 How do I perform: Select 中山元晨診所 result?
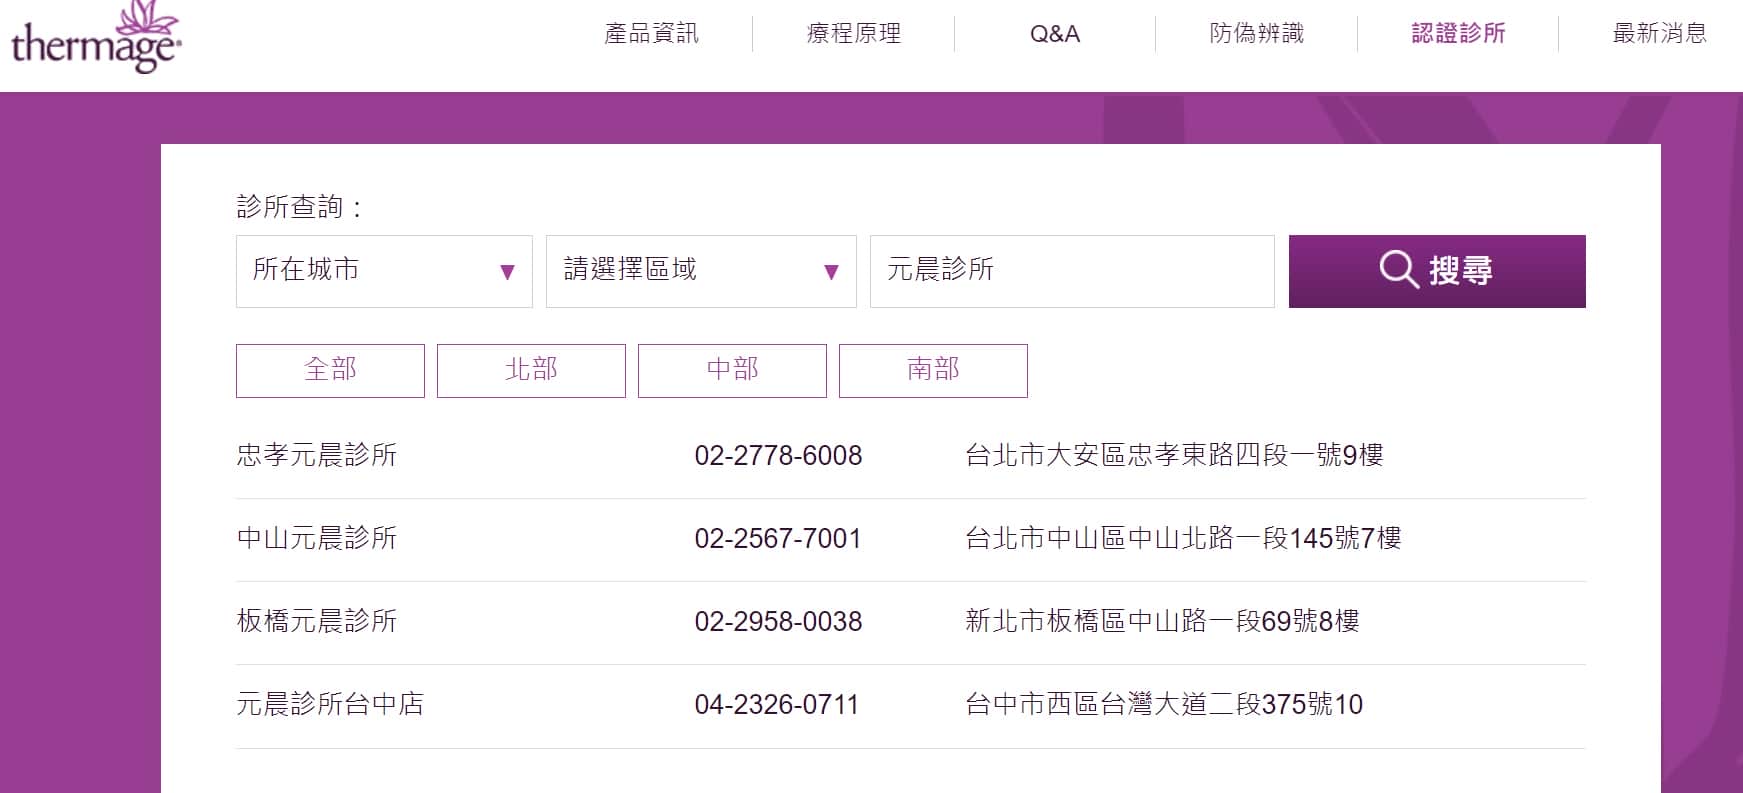pos(317,538)
